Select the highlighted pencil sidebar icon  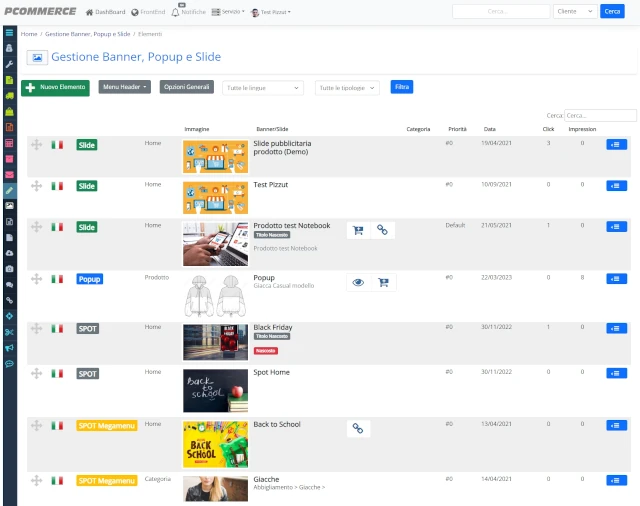(9, 190)
